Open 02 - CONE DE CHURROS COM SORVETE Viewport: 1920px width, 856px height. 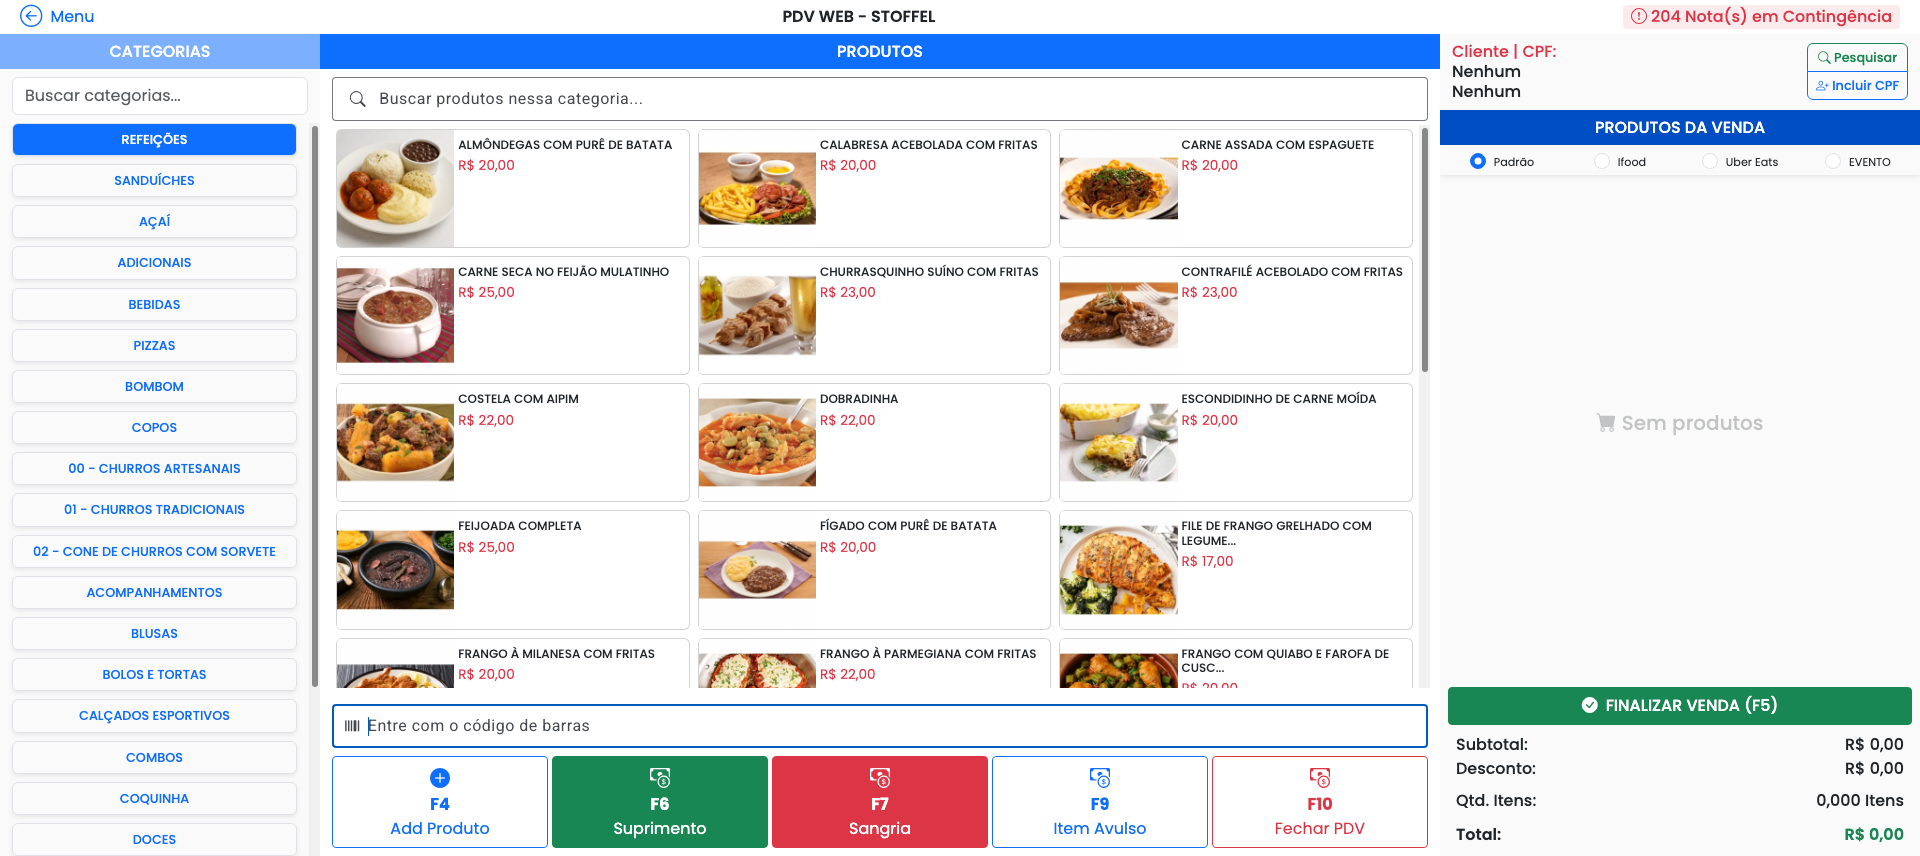click(x=154, y=552)
